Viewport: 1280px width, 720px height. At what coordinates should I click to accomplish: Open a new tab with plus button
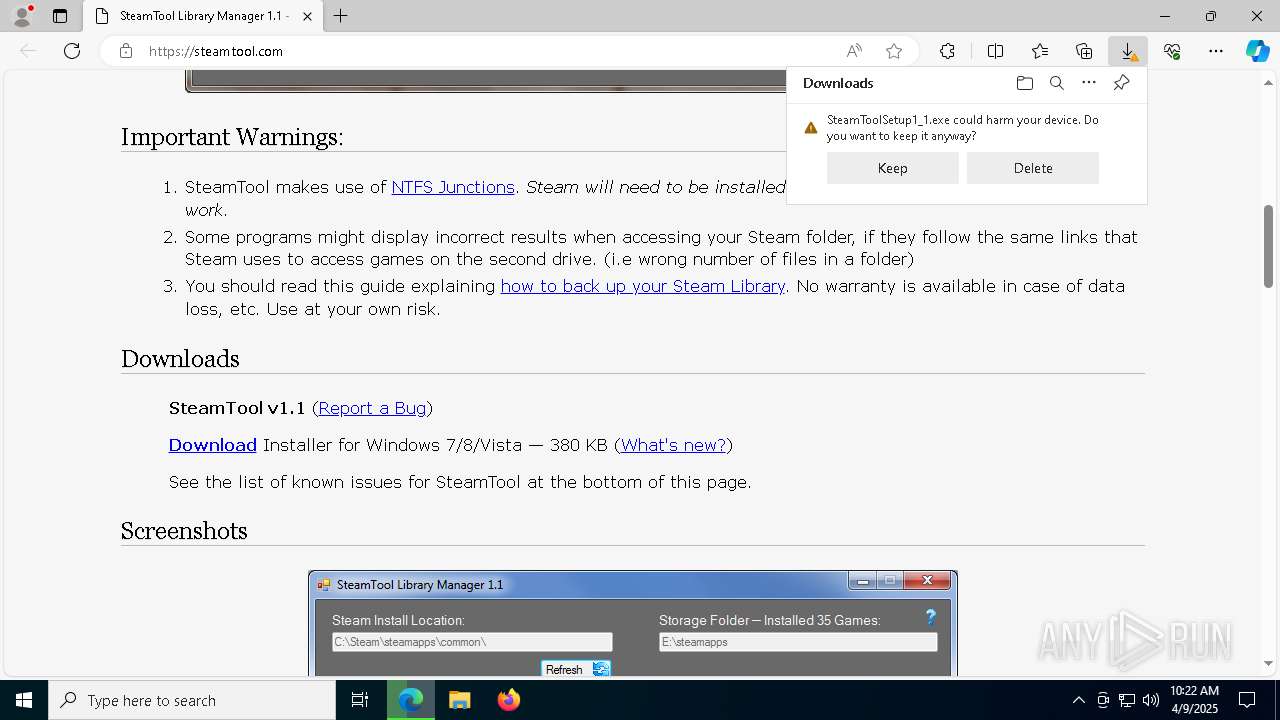click(341, 16)
